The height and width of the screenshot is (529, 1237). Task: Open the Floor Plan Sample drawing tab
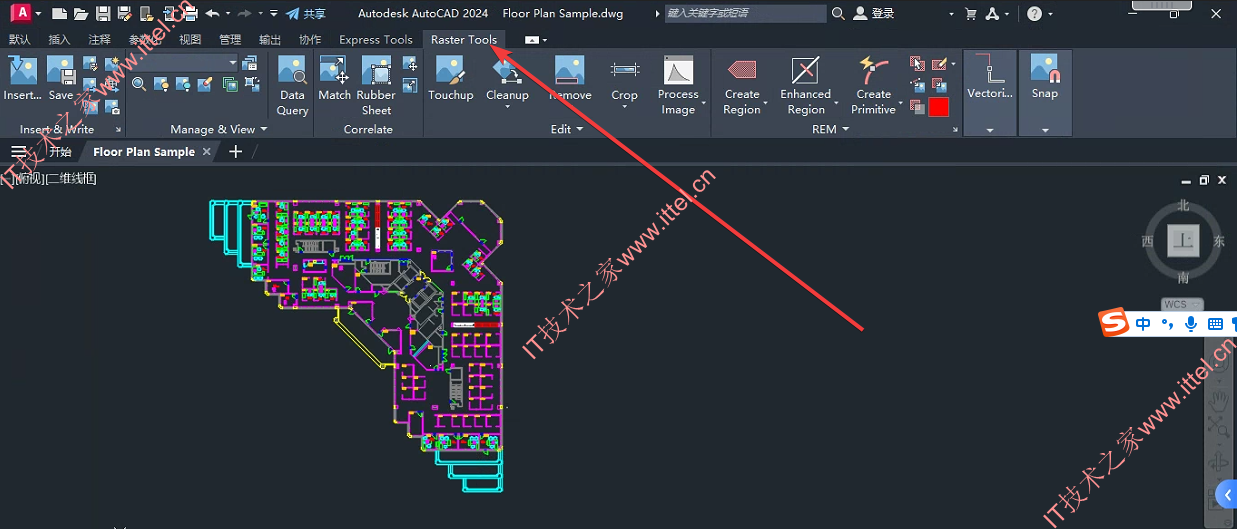(144, 152)
